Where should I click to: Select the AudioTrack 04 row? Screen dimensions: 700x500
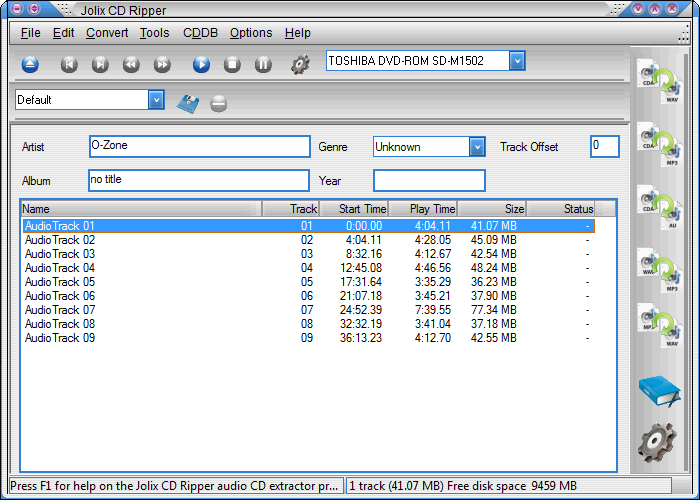click(x=308, y=268)
